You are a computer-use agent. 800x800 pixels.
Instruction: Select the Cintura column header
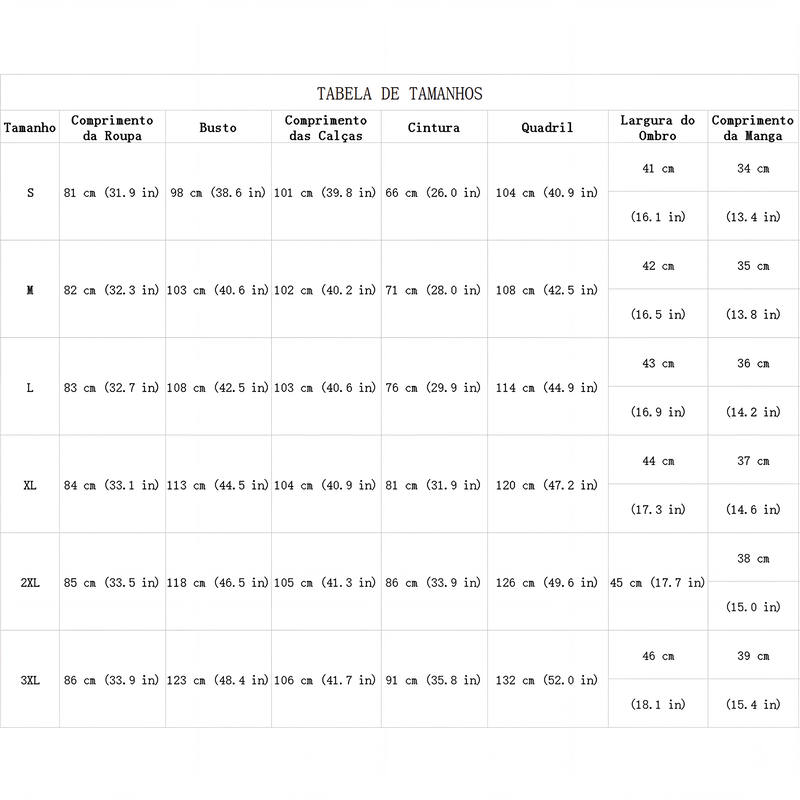(x=434, y=128)
